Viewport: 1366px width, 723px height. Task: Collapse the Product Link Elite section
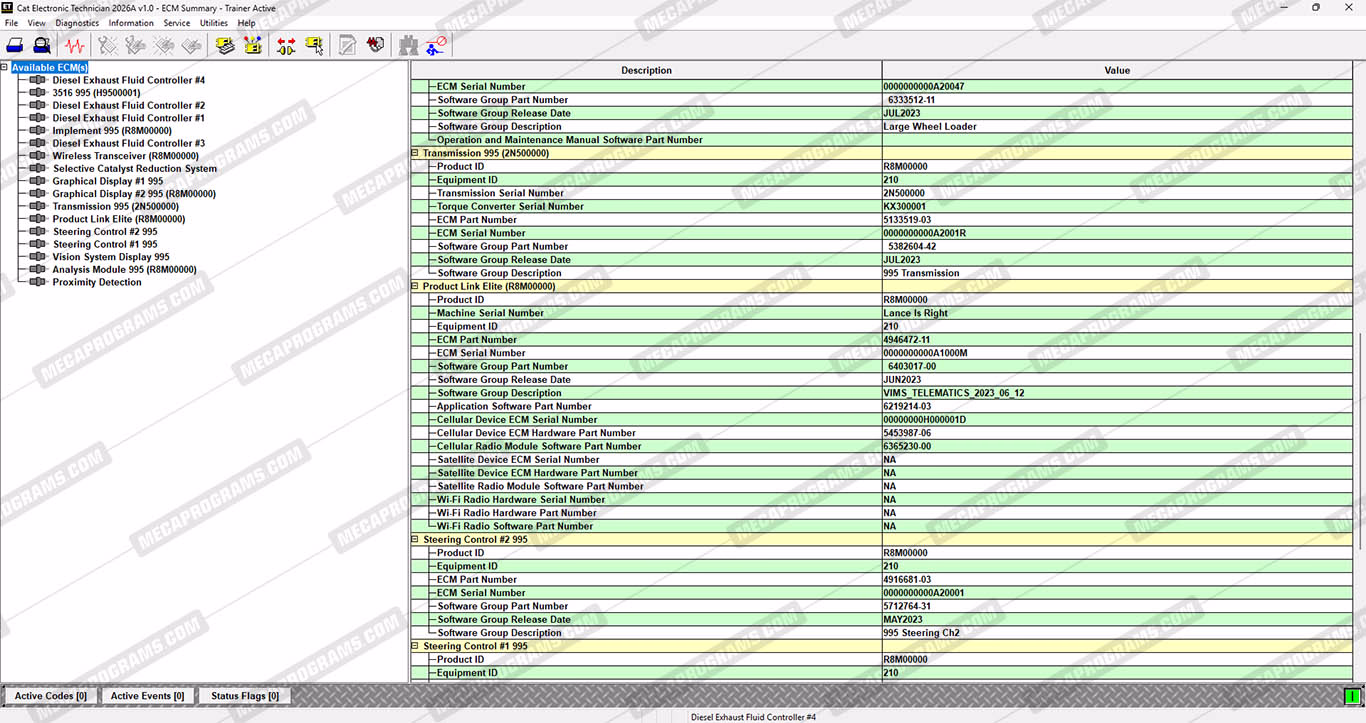[415, 286]
